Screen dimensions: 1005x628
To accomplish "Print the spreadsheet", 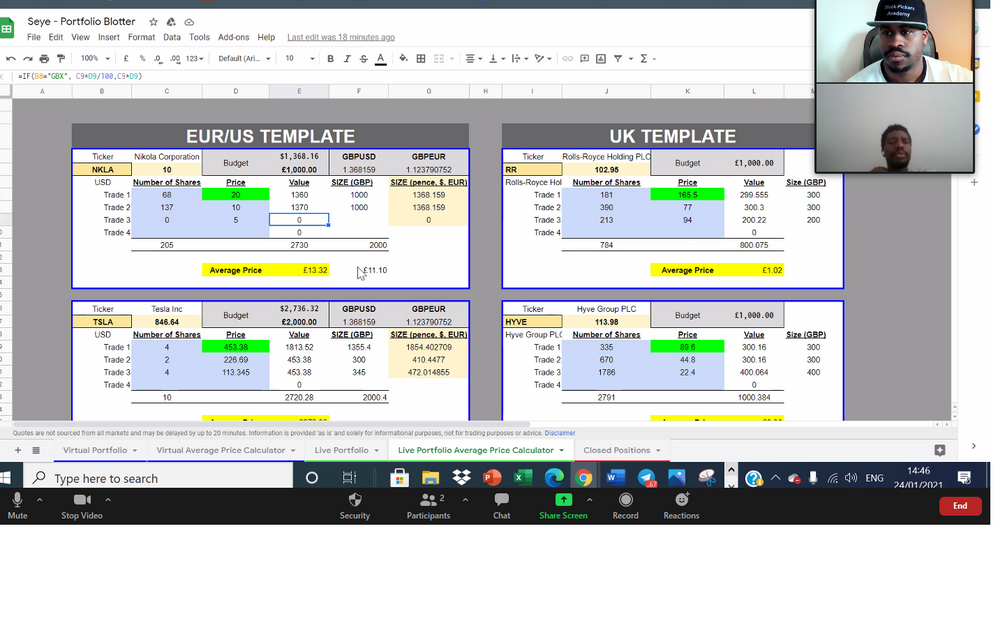I will [x=44, y=58].
